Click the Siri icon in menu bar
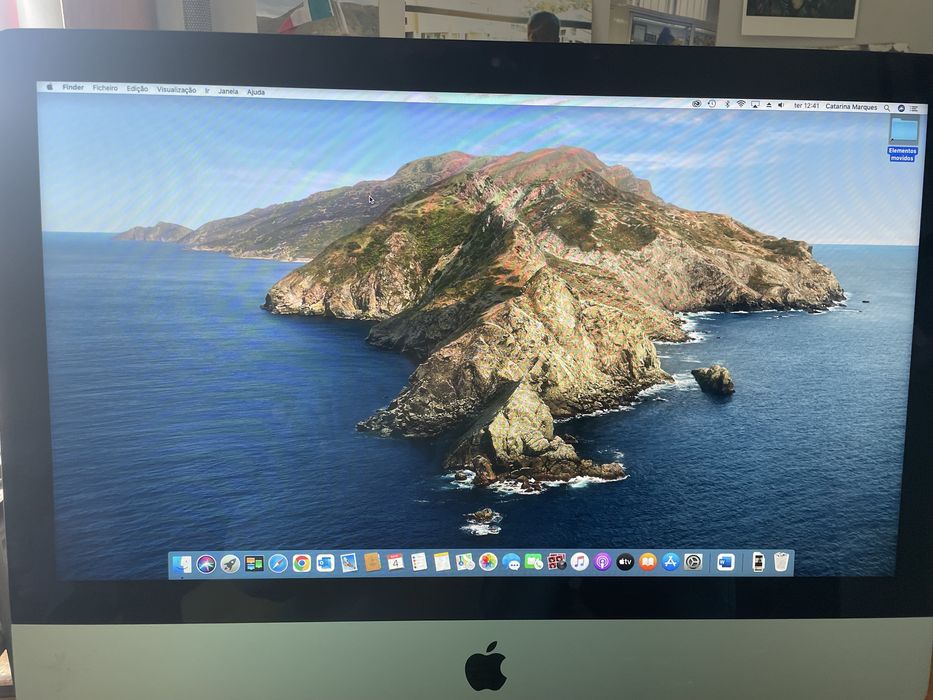This screenshot has height=700, width=933. (901, 108)
